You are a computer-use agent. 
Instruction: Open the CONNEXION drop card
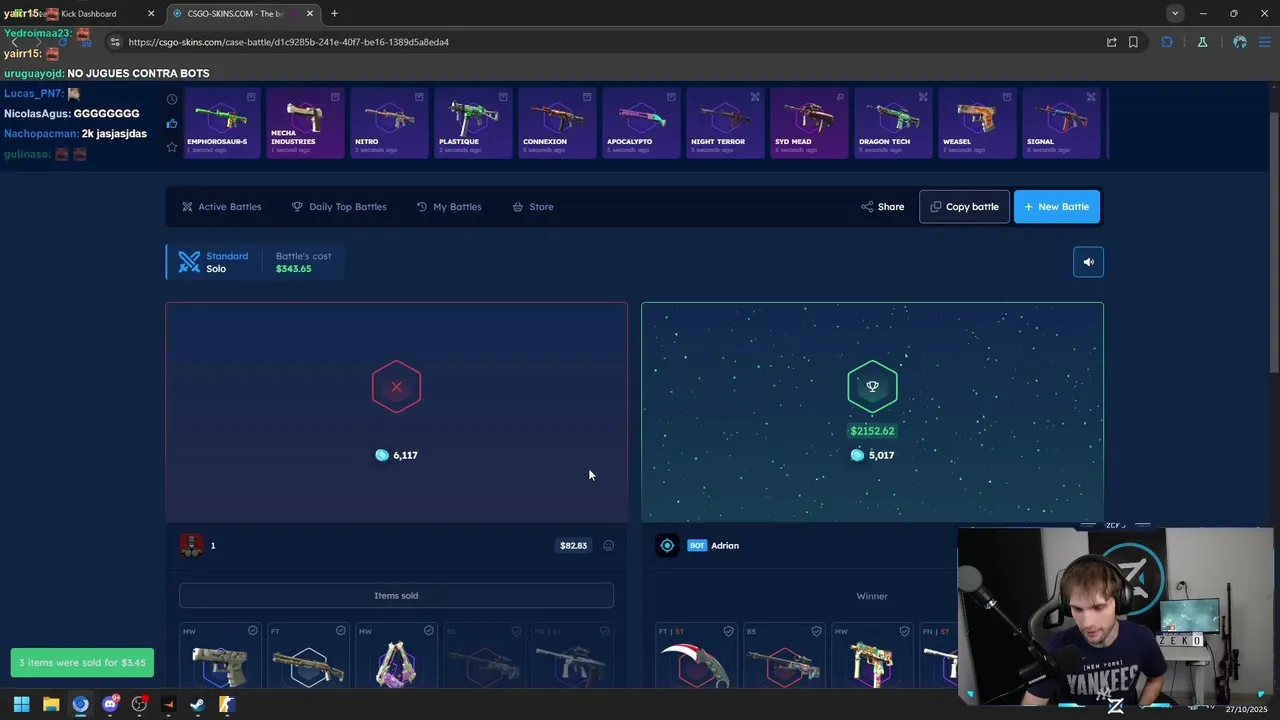point(557,123)
